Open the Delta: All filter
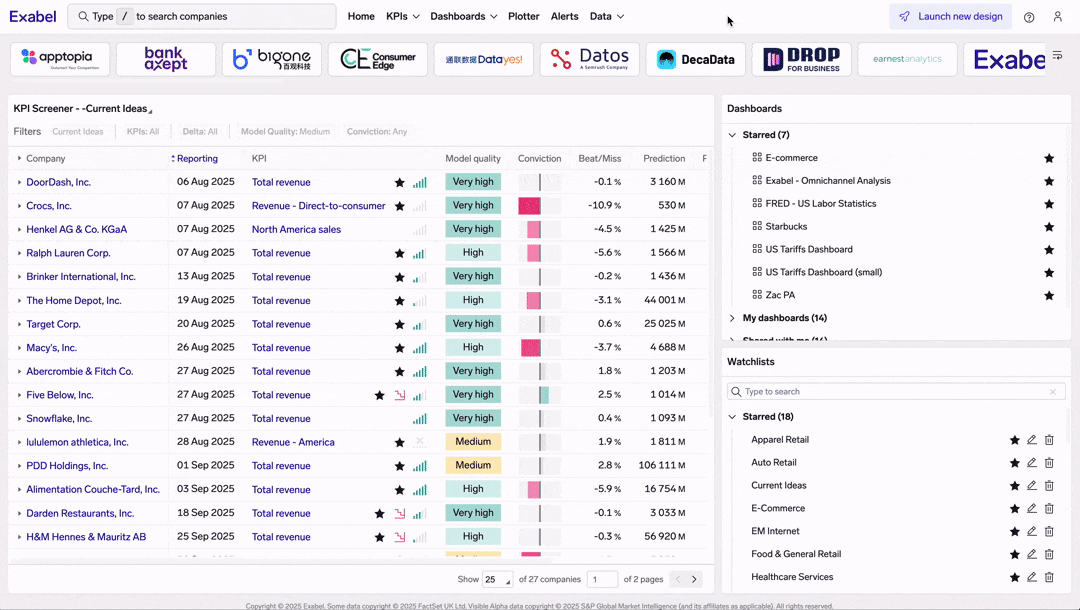 click(x=200, y=132)
